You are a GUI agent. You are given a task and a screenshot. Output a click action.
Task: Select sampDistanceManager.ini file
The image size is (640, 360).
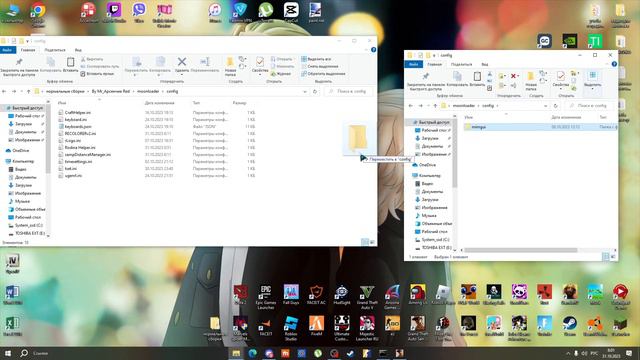pos(88,154)
